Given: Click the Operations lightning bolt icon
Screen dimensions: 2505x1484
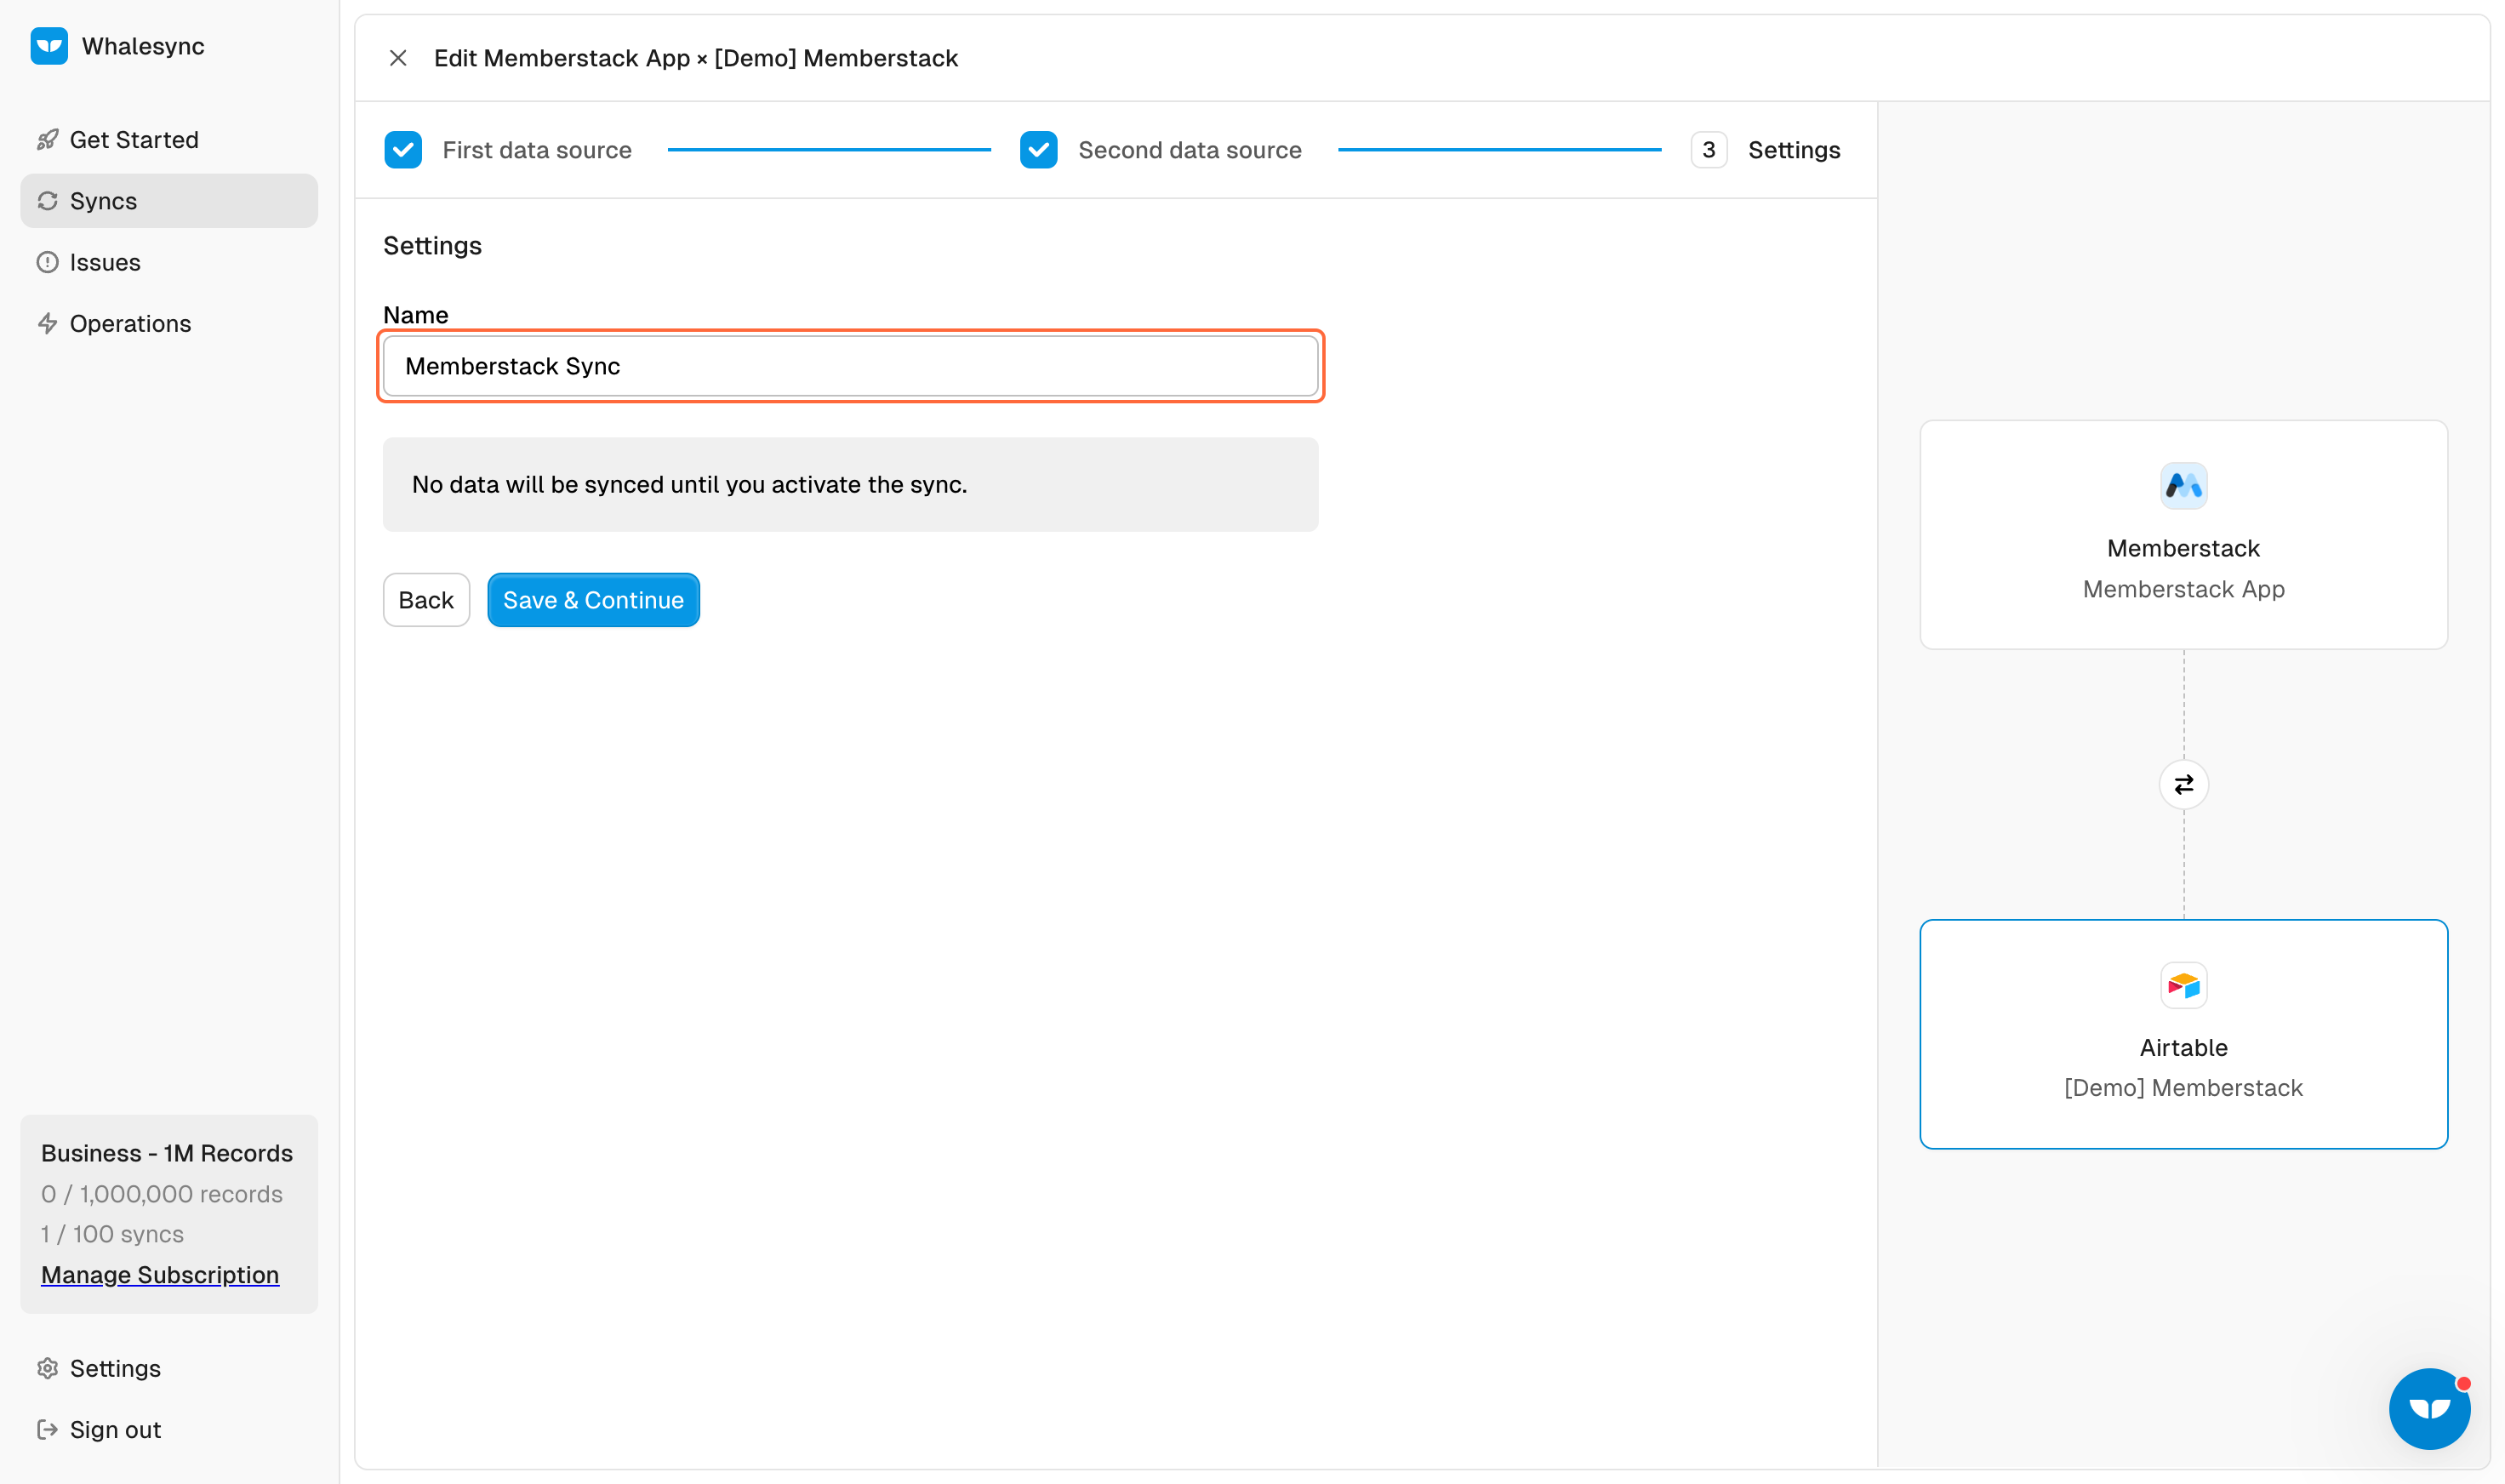Looking at the screenshot, I should [x=47, y=323].
